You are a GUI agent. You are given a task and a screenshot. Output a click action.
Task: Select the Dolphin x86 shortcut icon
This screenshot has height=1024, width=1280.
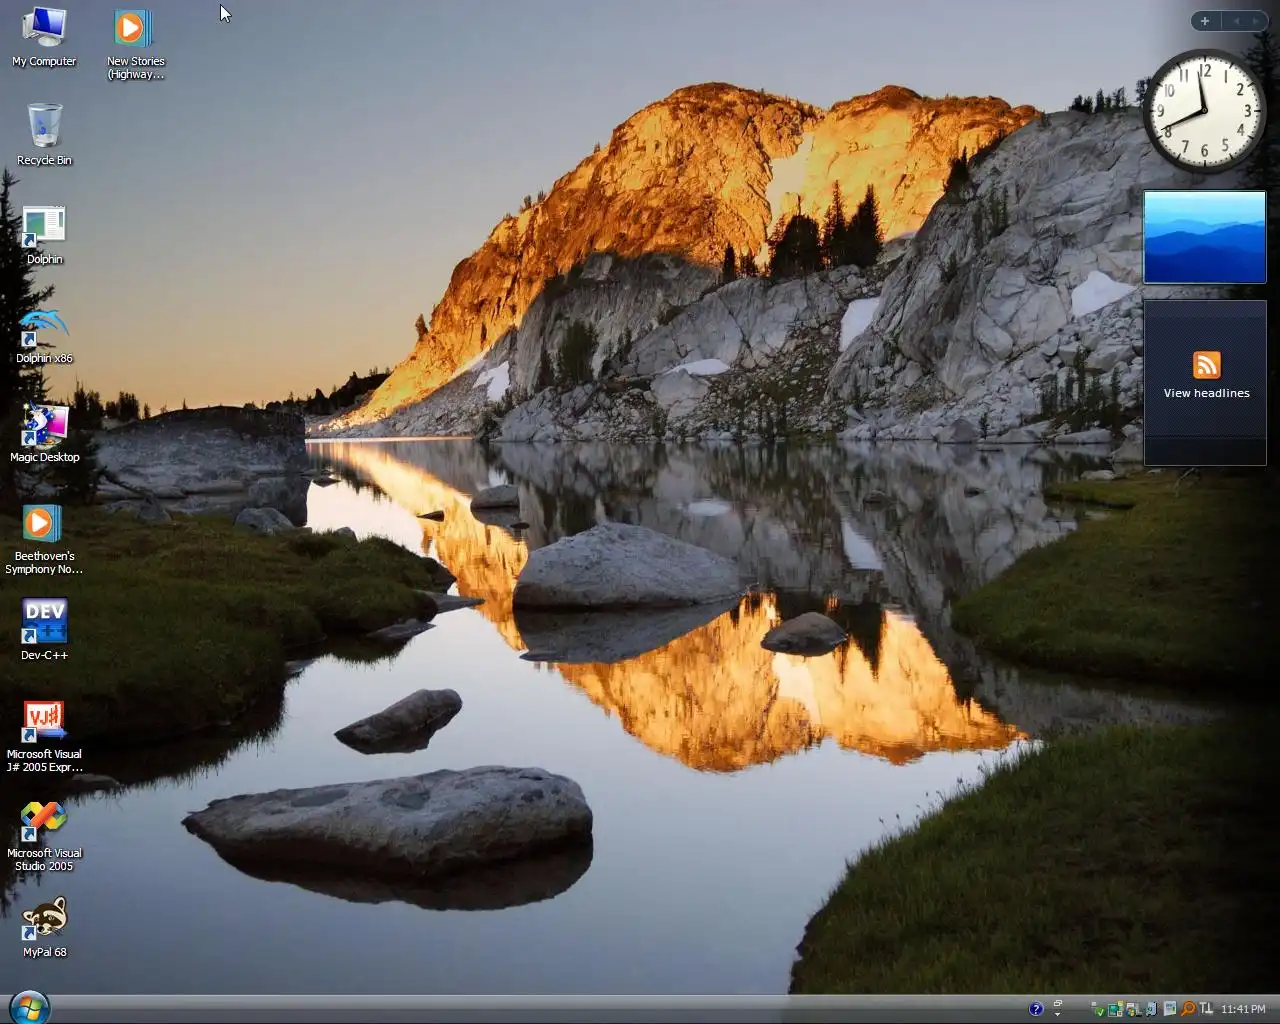44,334
